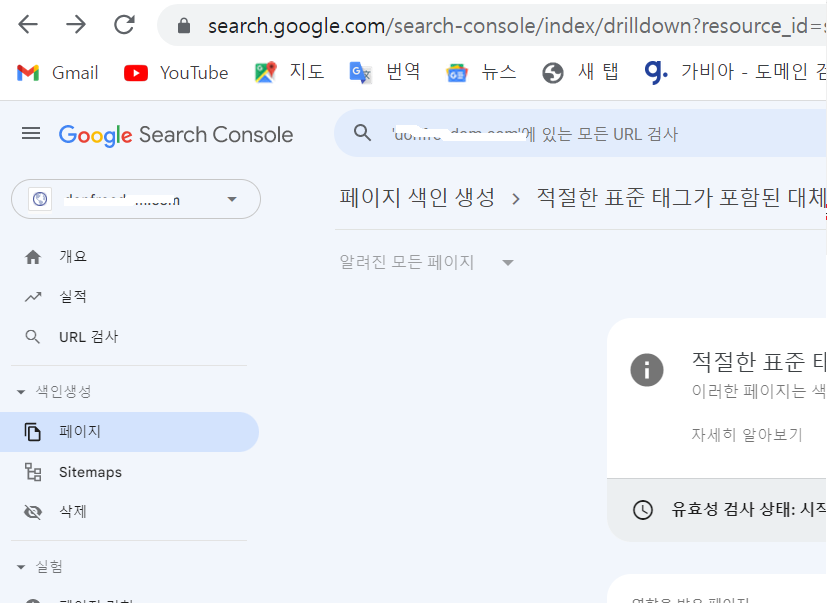Go to 페이지 색인 생성 breadcrumb
Screen dimensions: 827x603
[417, 197]
